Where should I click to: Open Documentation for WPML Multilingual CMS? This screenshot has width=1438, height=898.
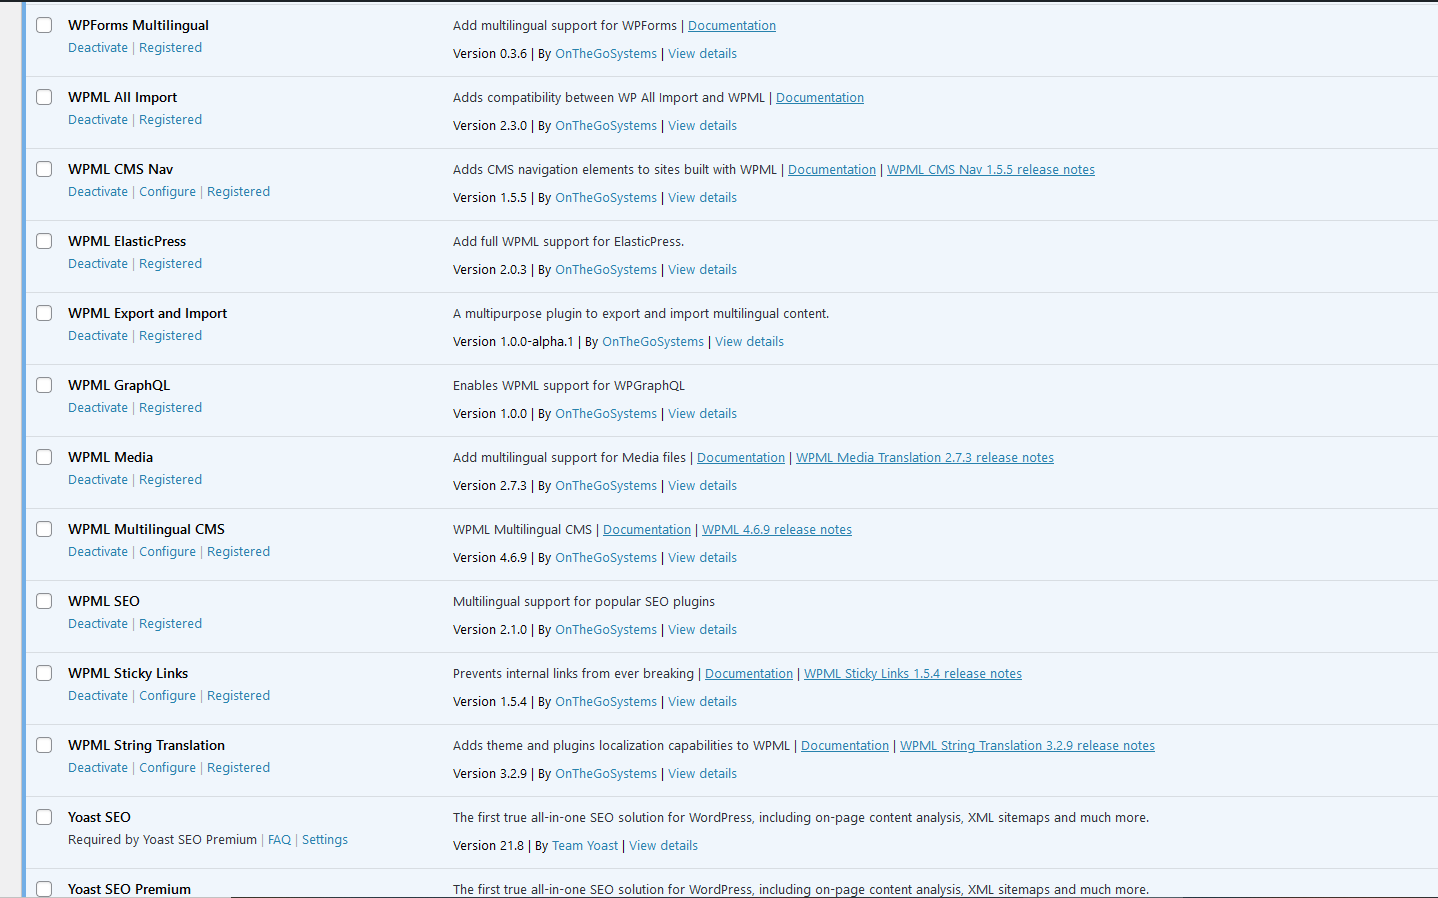point(647,530)
